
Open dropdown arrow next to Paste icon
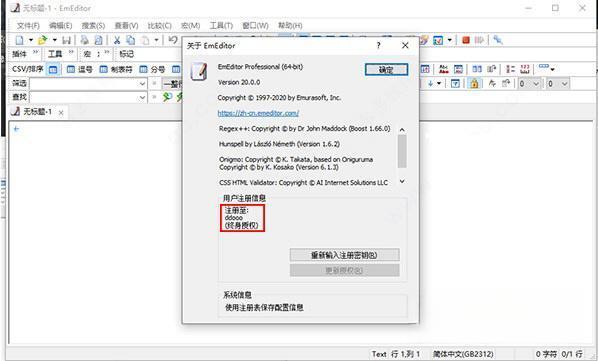(156, 40)
